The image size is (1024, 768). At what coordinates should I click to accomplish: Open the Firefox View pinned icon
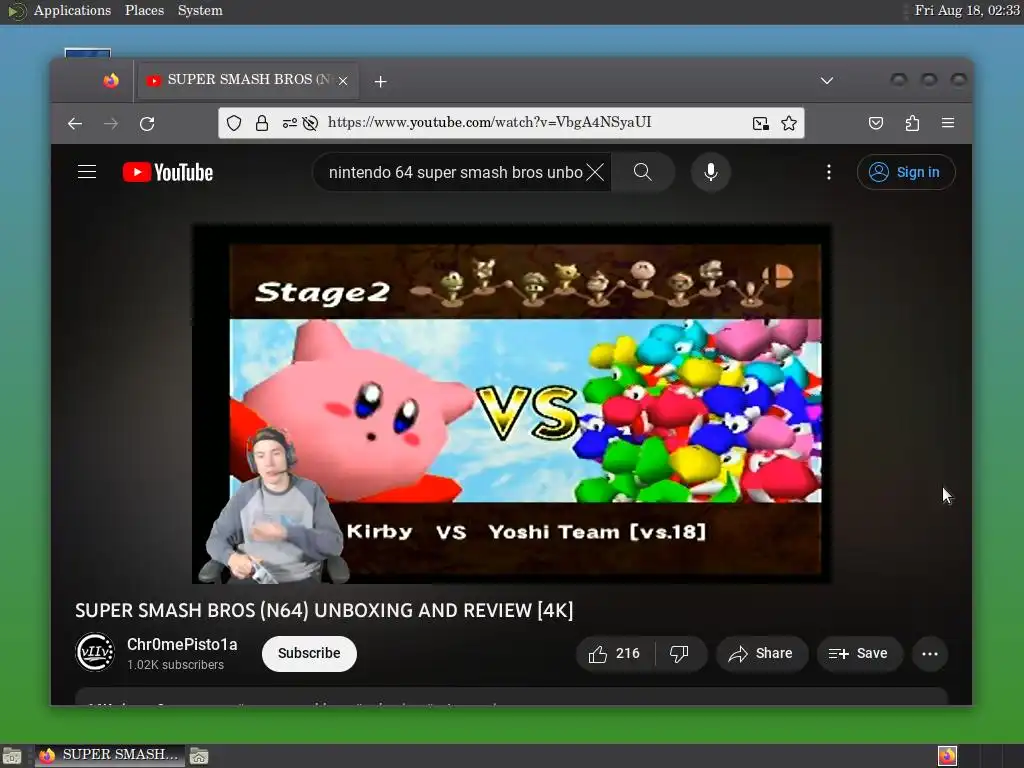[111, 80]
